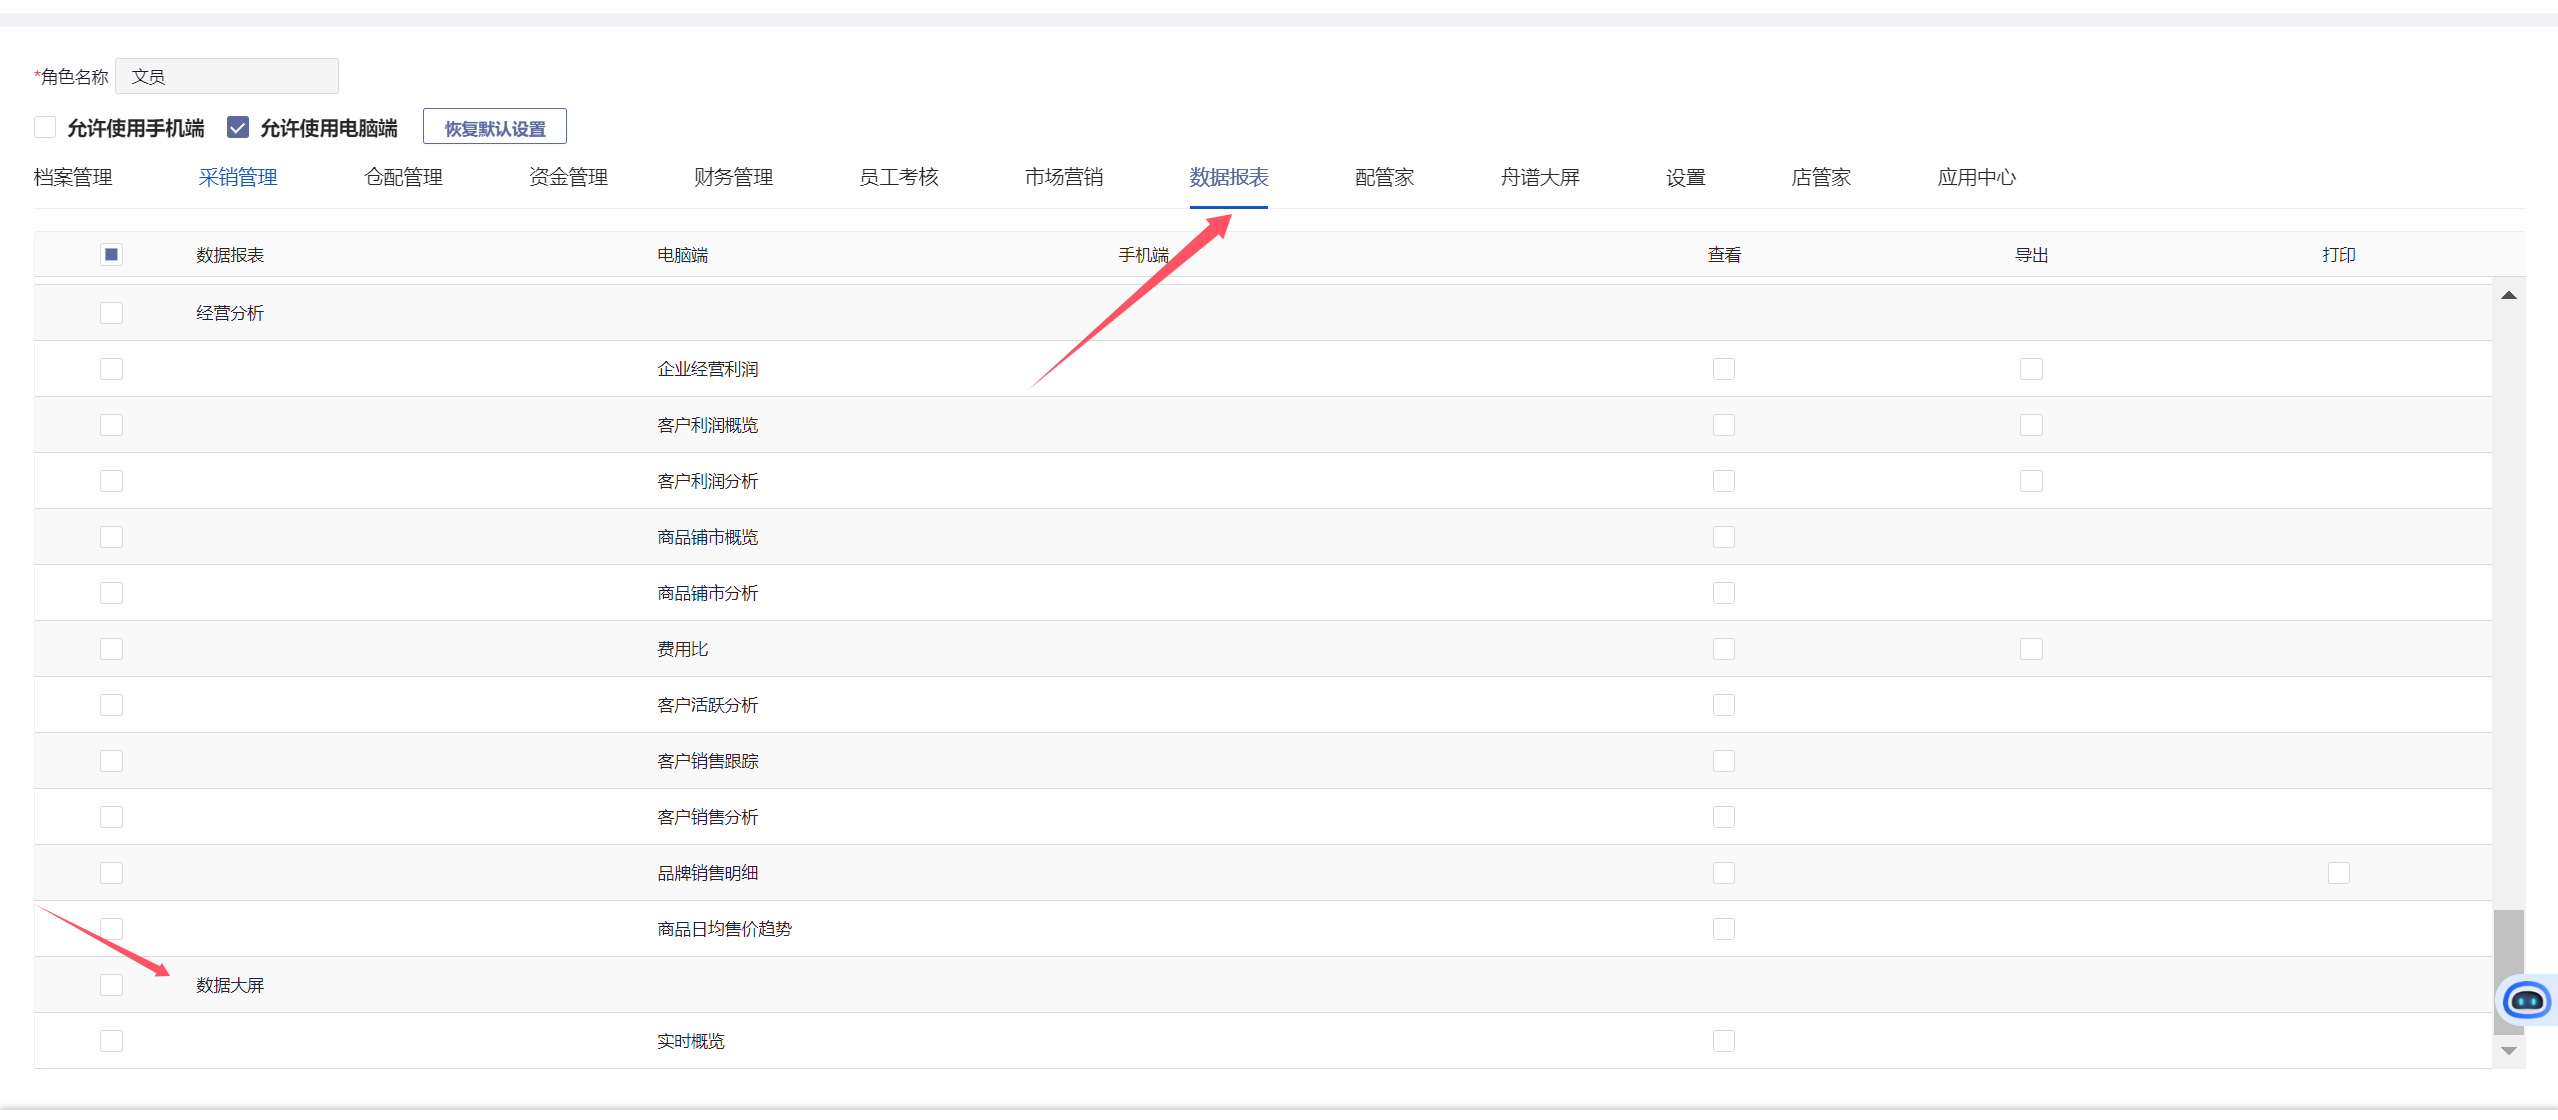The width and height of the screenshot is (2558, 1120).
Task: Select the 舟谱大屏 tab
Action: (x=1539, y=177)
